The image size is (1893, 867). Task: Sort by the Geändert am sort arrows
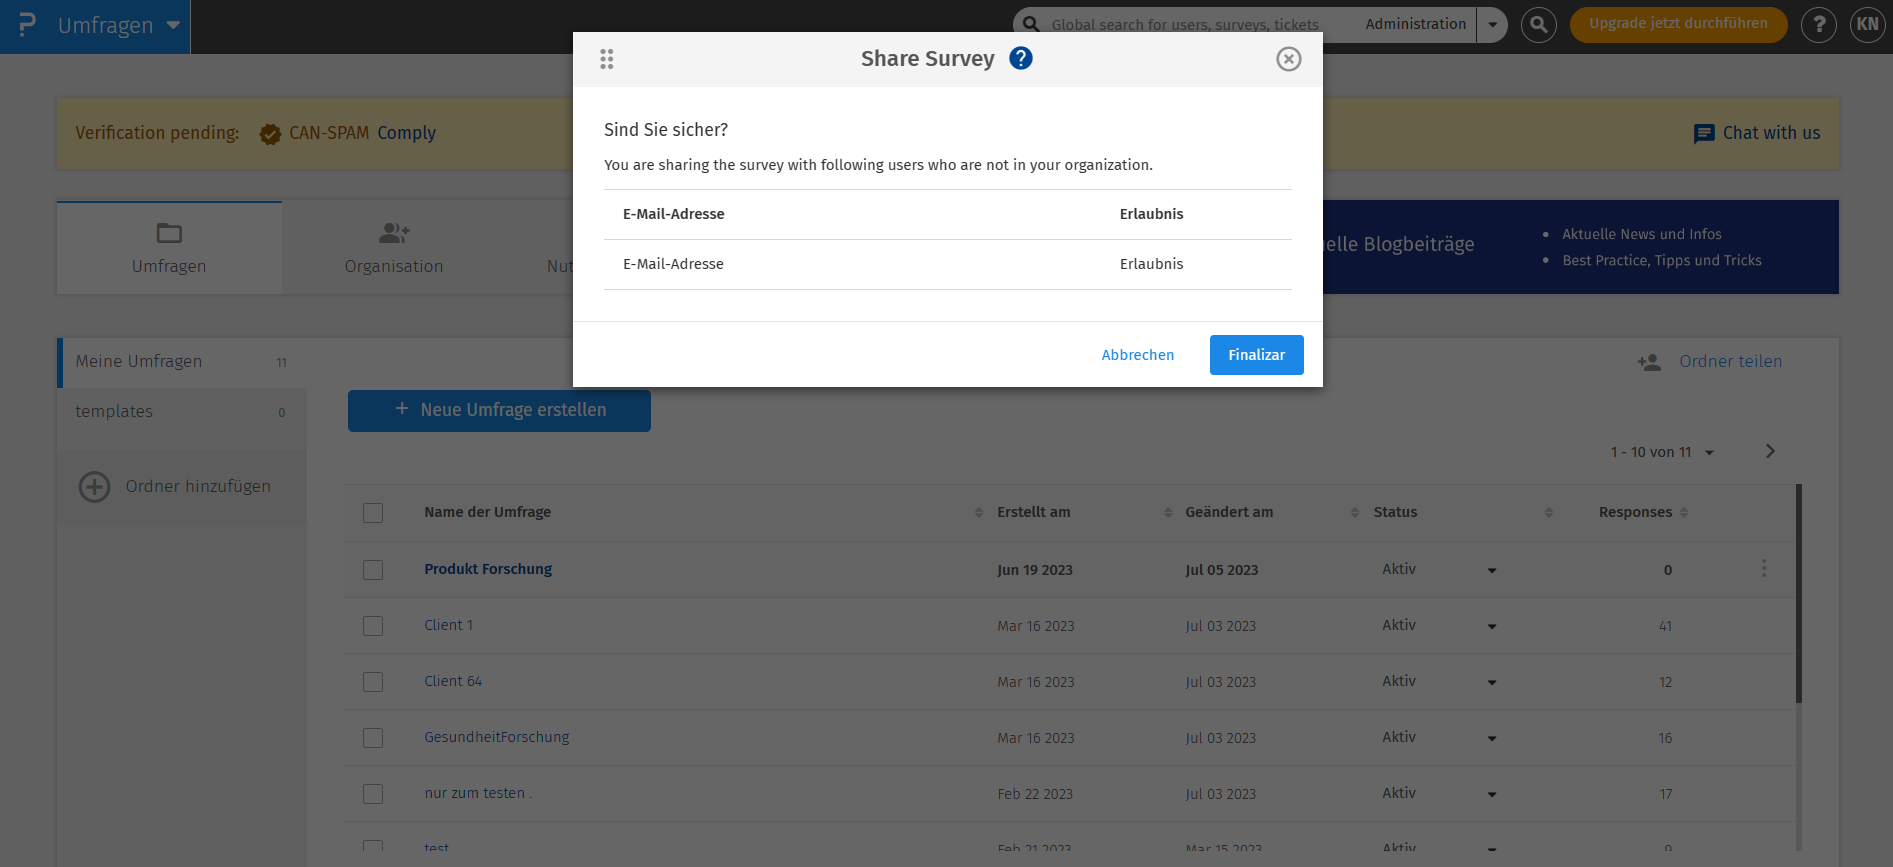[1355, 512]
